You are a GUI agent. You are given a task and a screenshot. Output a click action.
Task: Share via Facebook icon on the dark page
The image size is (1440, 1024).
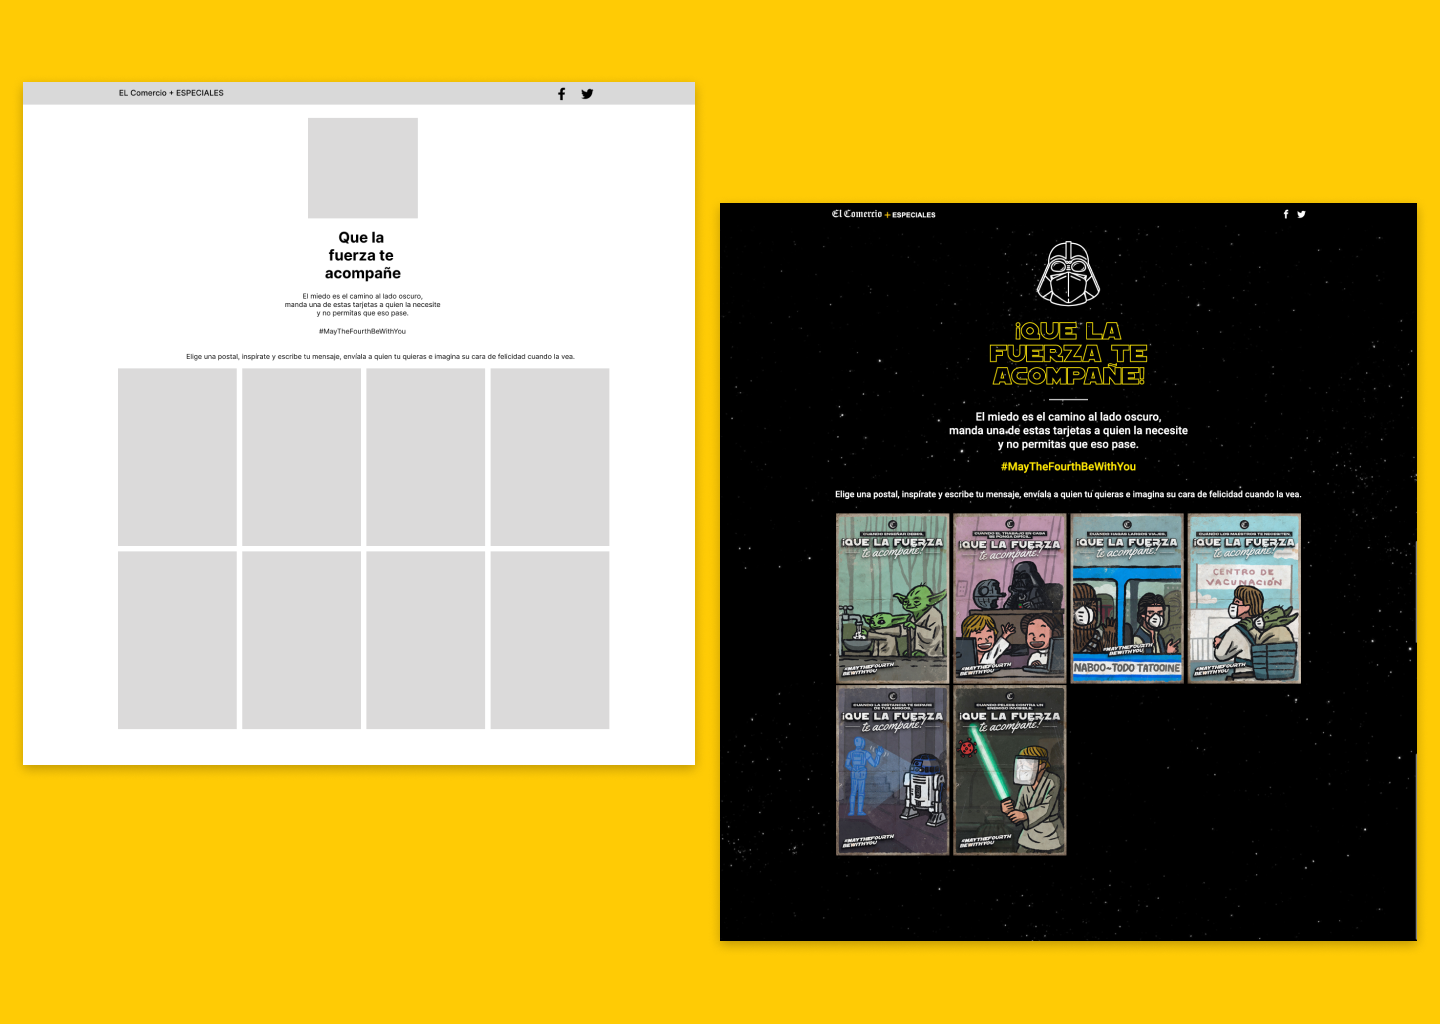pos(1286,214)
